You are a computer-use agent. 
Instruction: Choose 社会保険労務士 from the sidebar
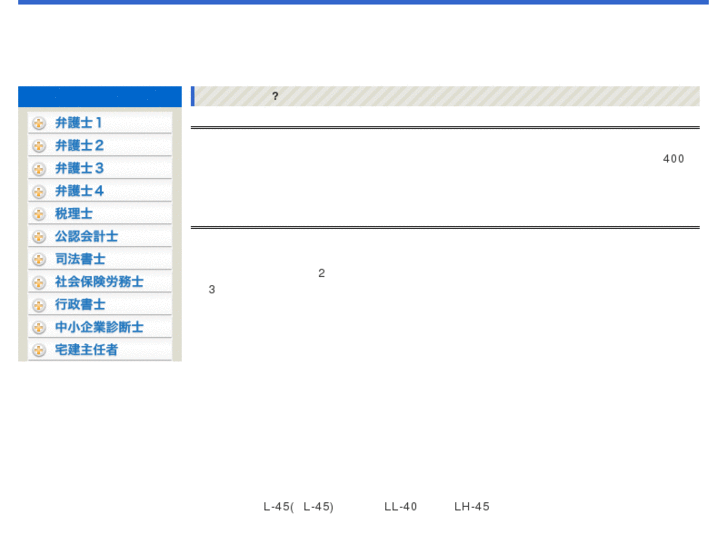100,282
